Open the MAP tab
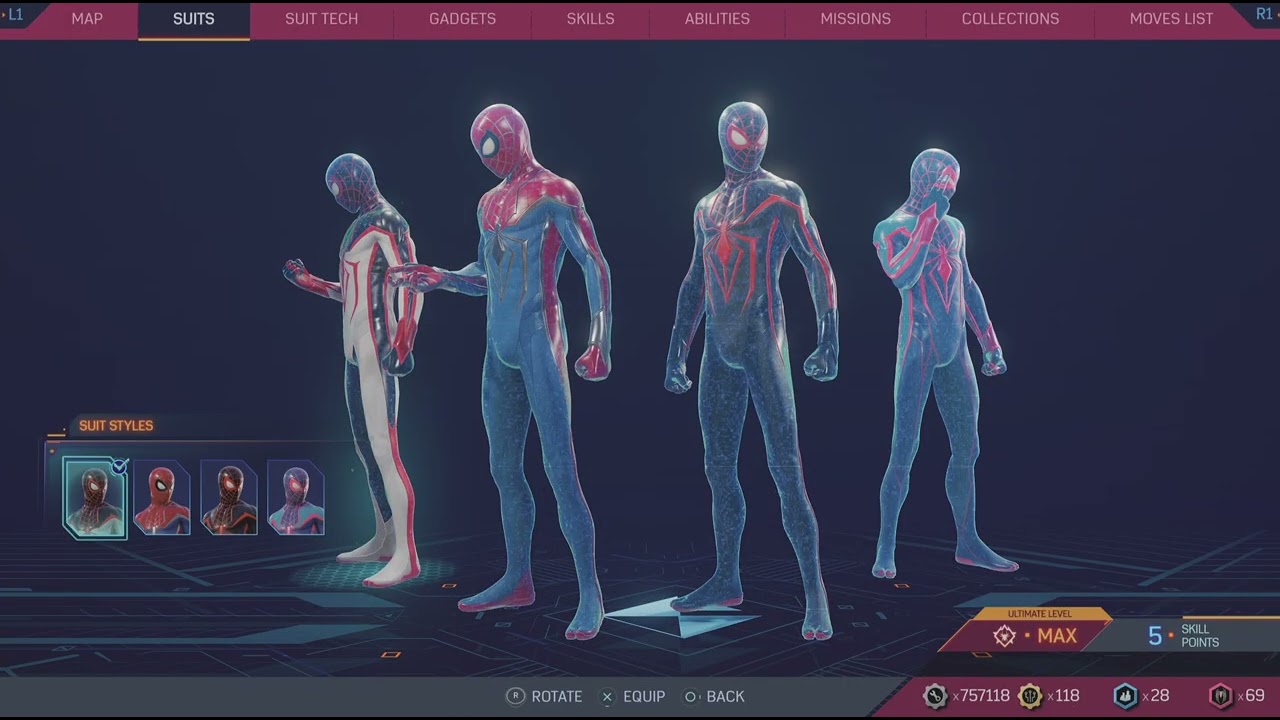This screenshot has height=720, width=1280. 87,19
